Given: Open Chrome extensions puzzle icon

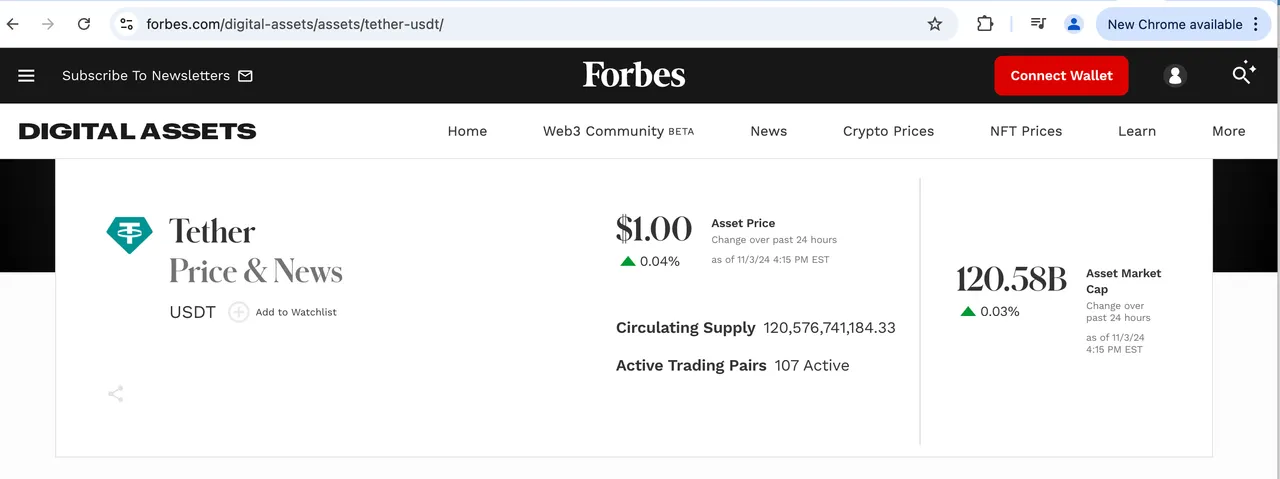Looking at the screenshot, I should coord(985,24).
